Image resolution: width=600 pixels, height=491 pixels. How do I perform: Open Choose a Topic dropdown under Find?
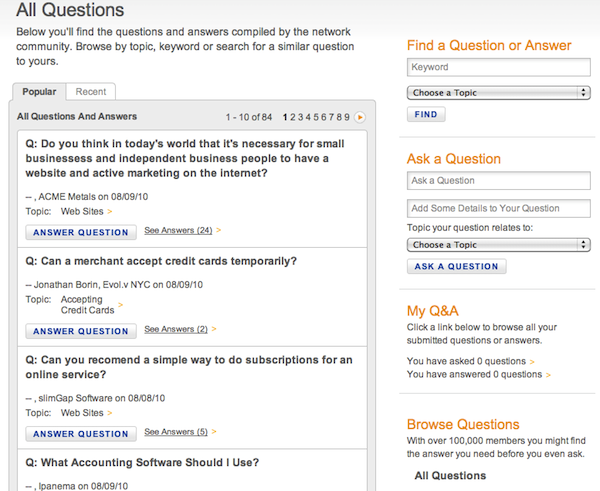(499, 93)
